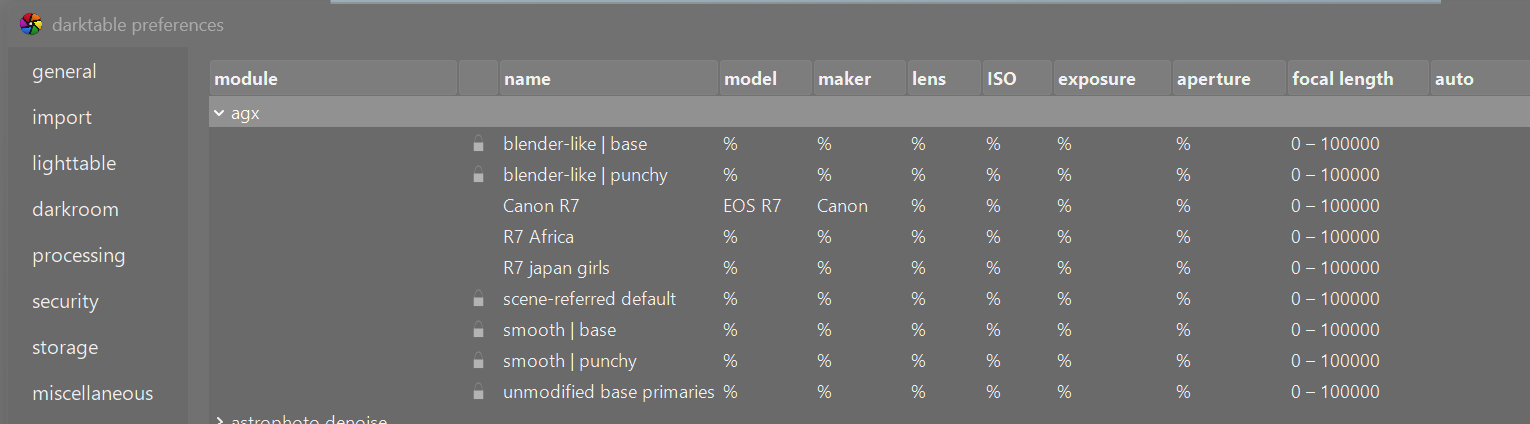Screen dimensions: 1530x424
Task: Click lock icon beside unmodified base primaries
Action: point(479,392)
